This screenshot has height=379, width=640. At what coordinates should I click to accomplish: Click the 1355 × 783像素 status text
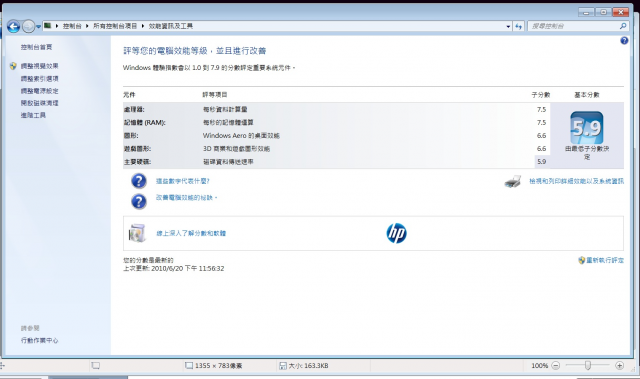(218, 366)
